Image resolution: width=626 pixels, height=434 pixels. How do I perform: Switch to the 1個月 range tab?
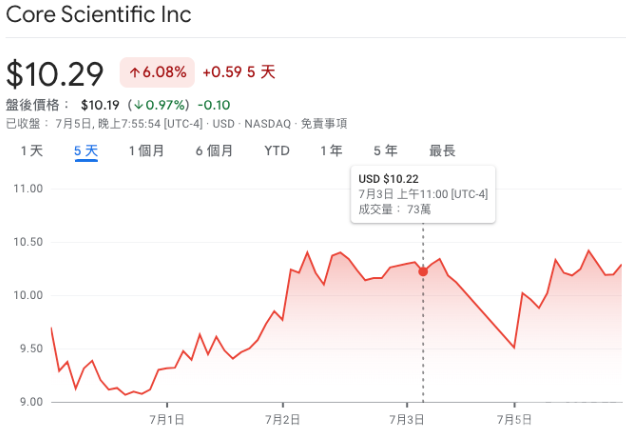tap(147, 151)
